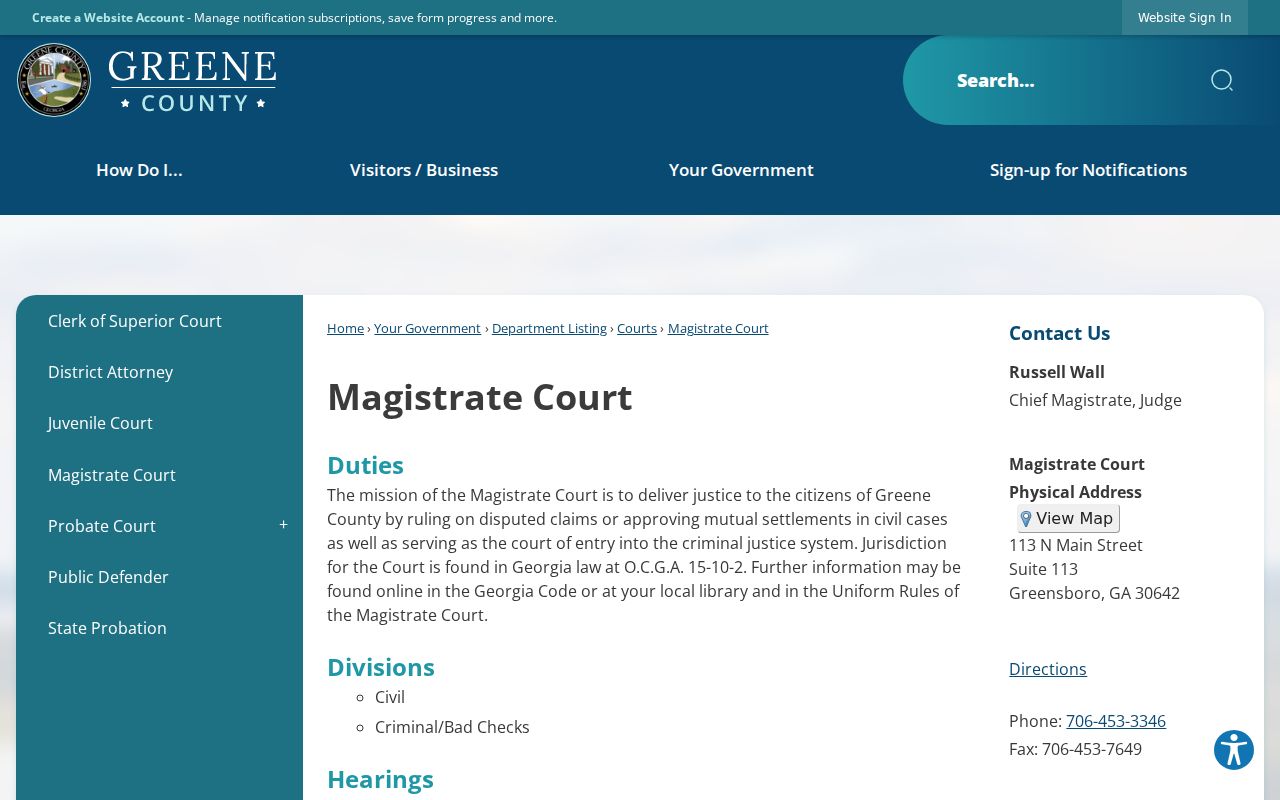
Task: Open the Visitors / Business menu
Action: click(x=424, y=170)
